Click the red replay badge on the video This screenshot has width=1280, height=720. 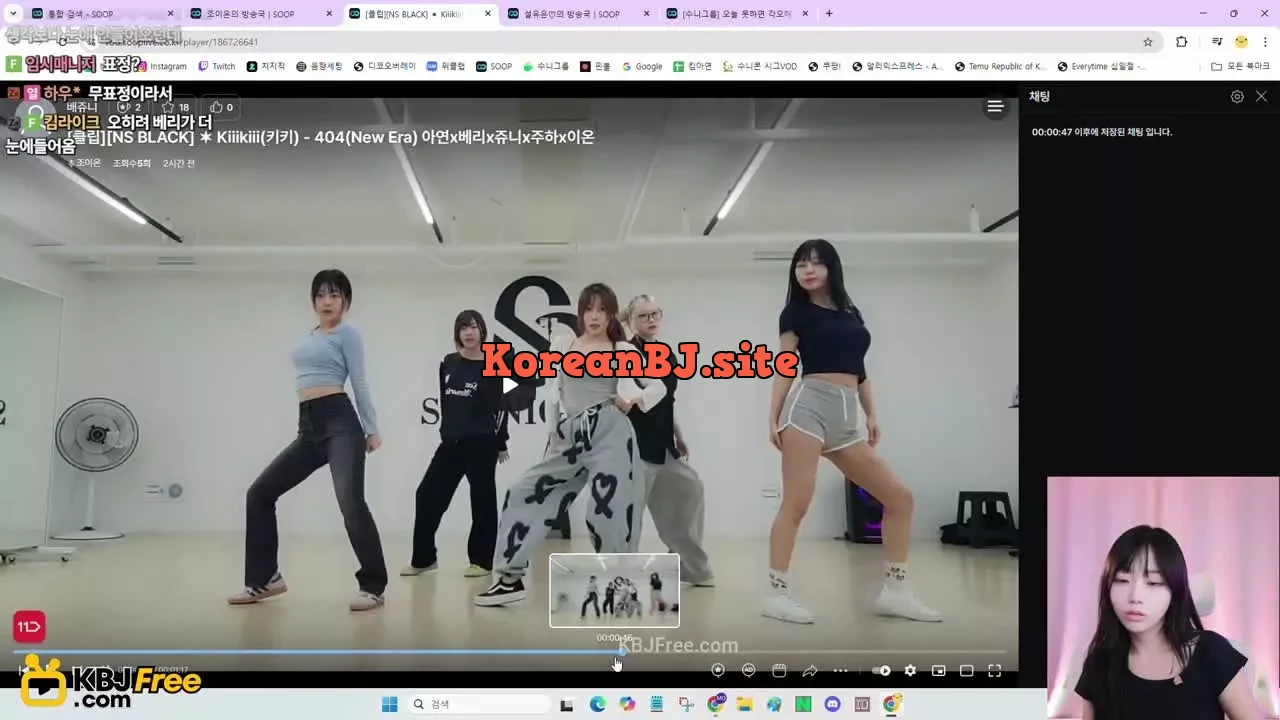[x=29, y=627]
